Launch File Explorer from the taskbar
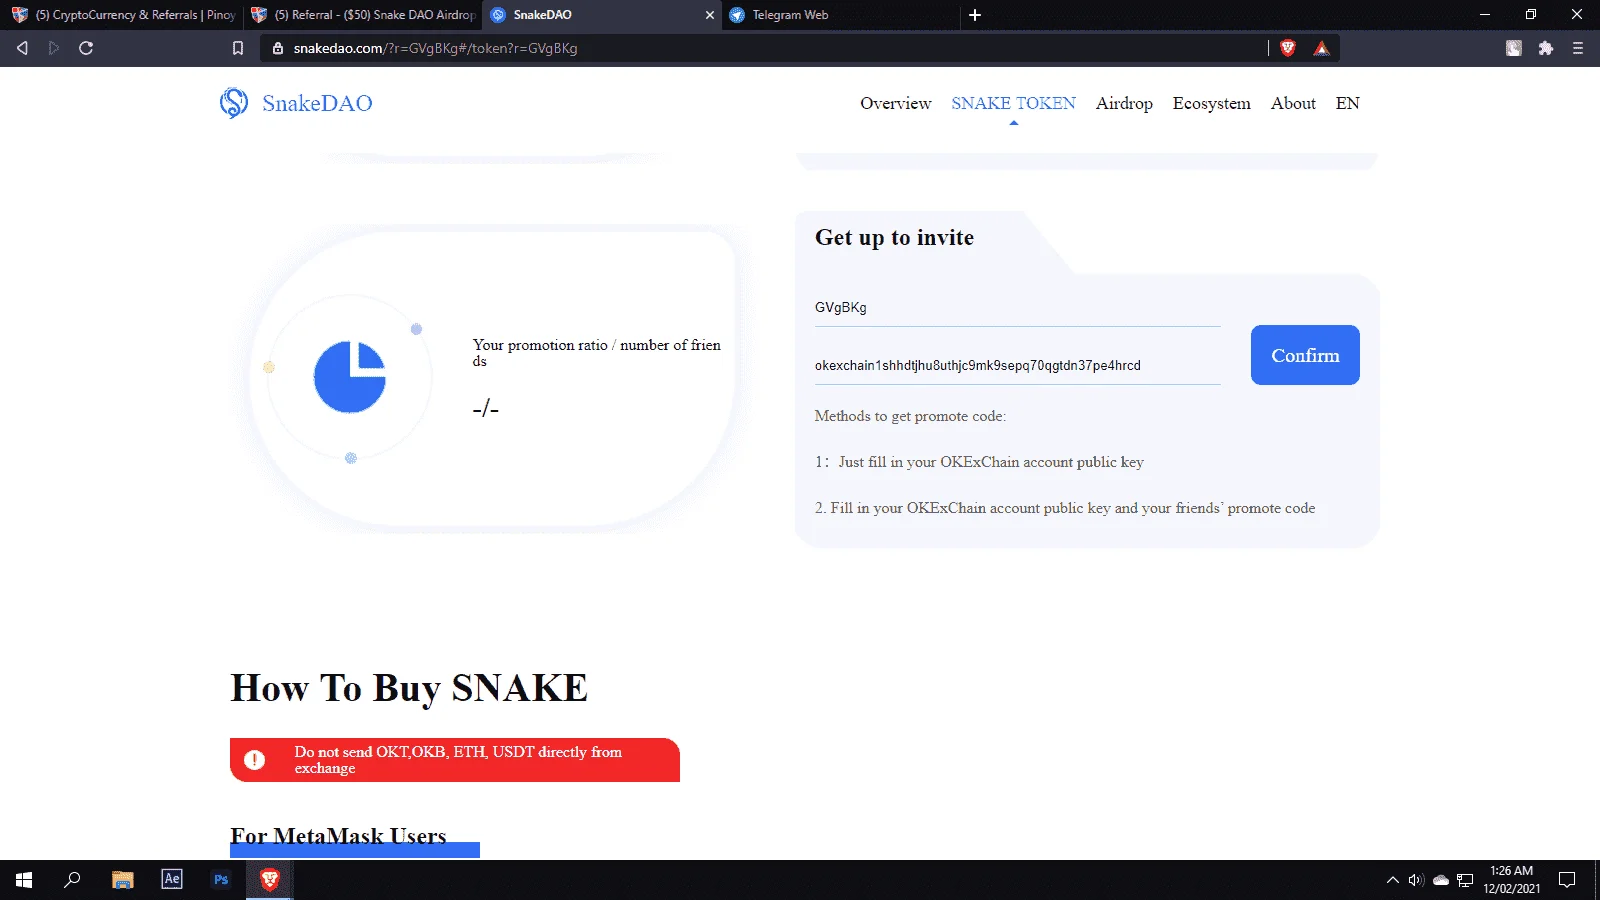 coord(123,880)
